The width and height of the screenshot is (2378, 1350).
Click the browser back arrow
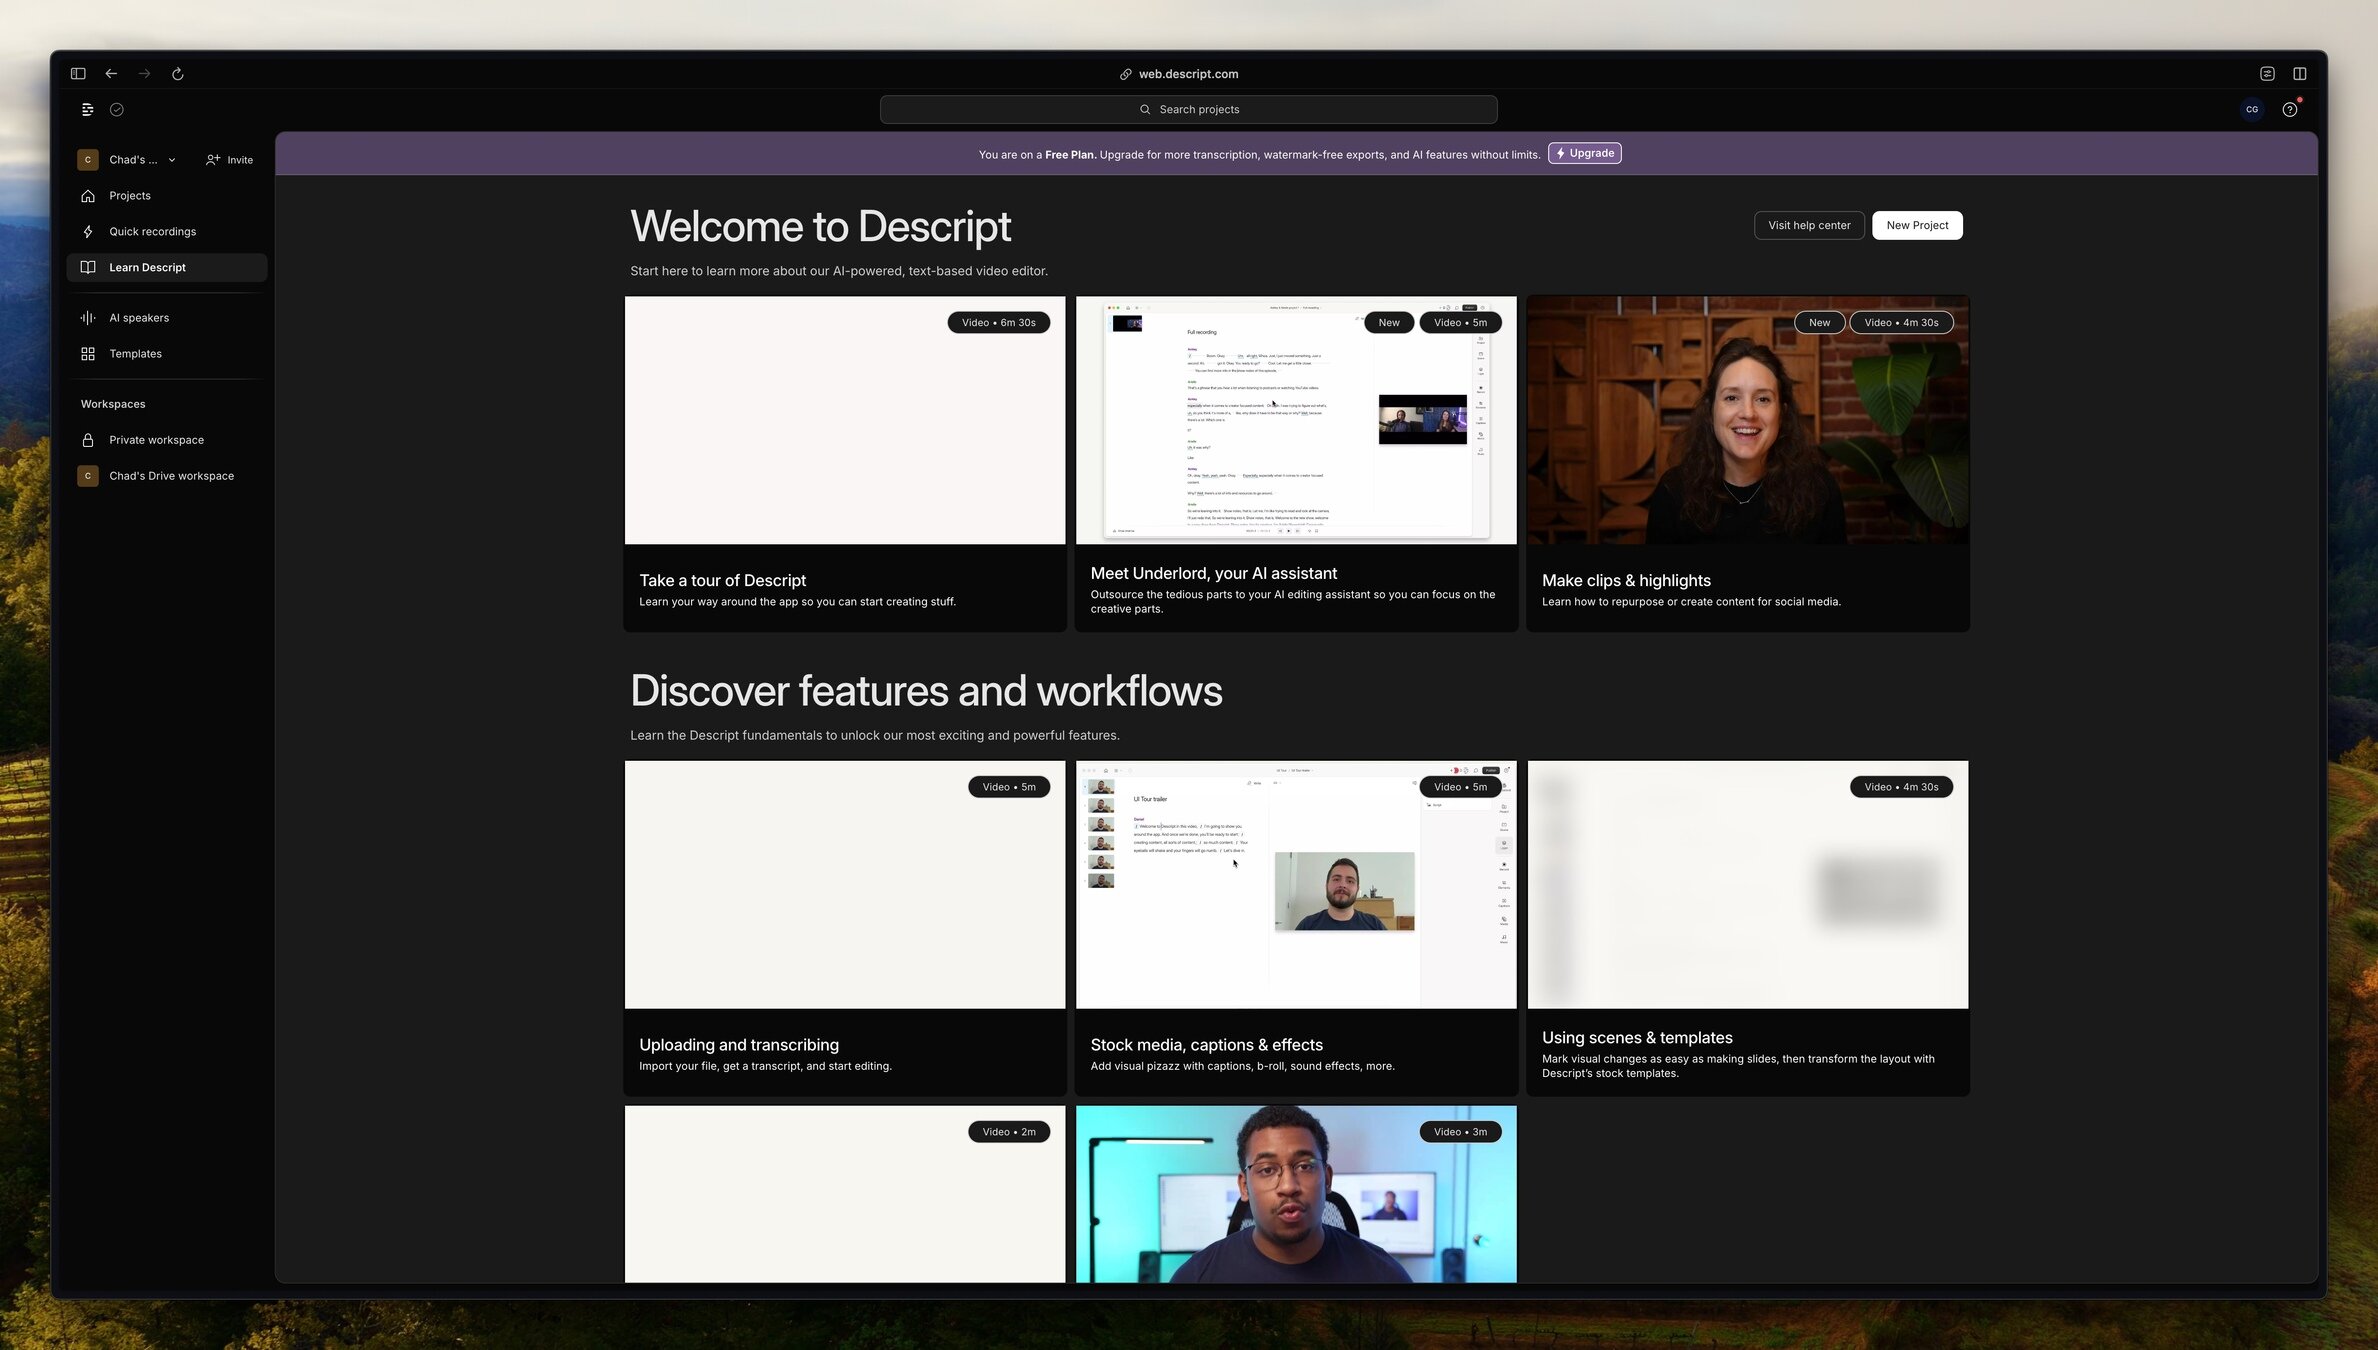coord(111,74)
